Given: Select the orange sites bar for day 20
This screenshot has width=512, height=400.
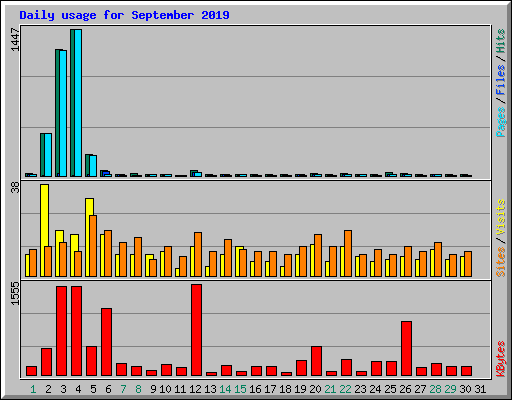Looking at the screenshot, I should click(318, 255).
